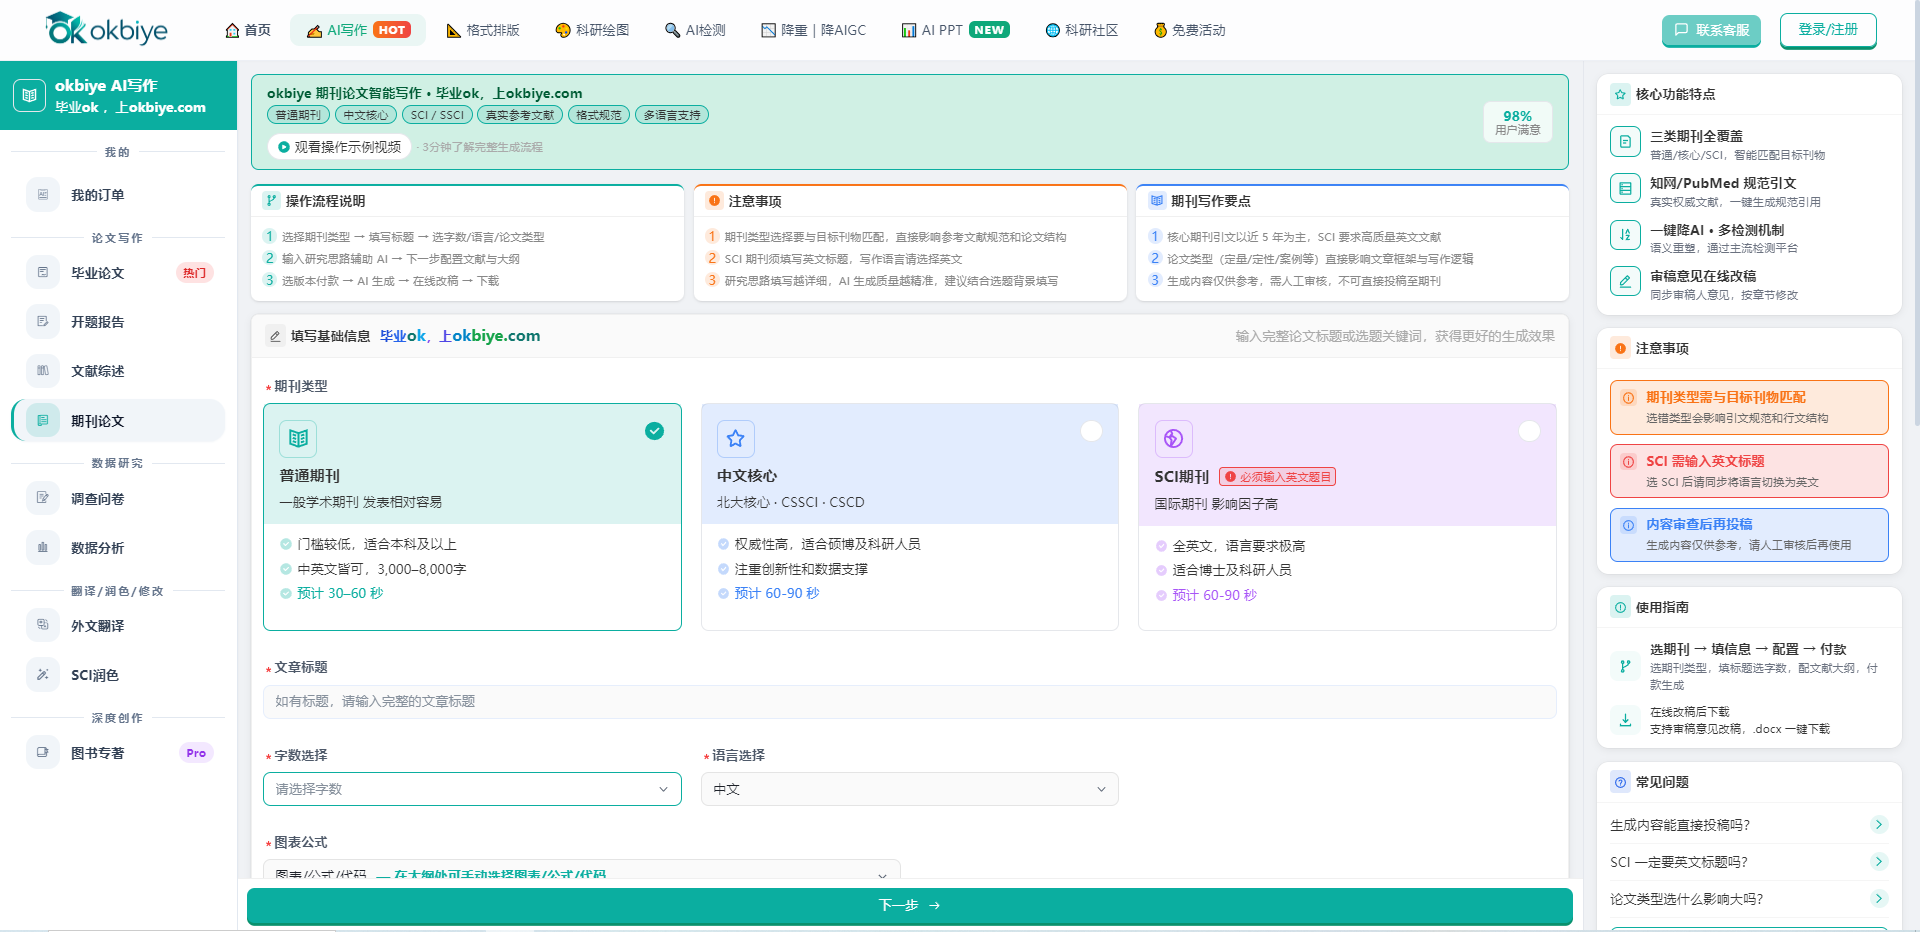1920x932 pixels.
Task: Click the 数据分析 sidebar icon
Action: [43, 548]
